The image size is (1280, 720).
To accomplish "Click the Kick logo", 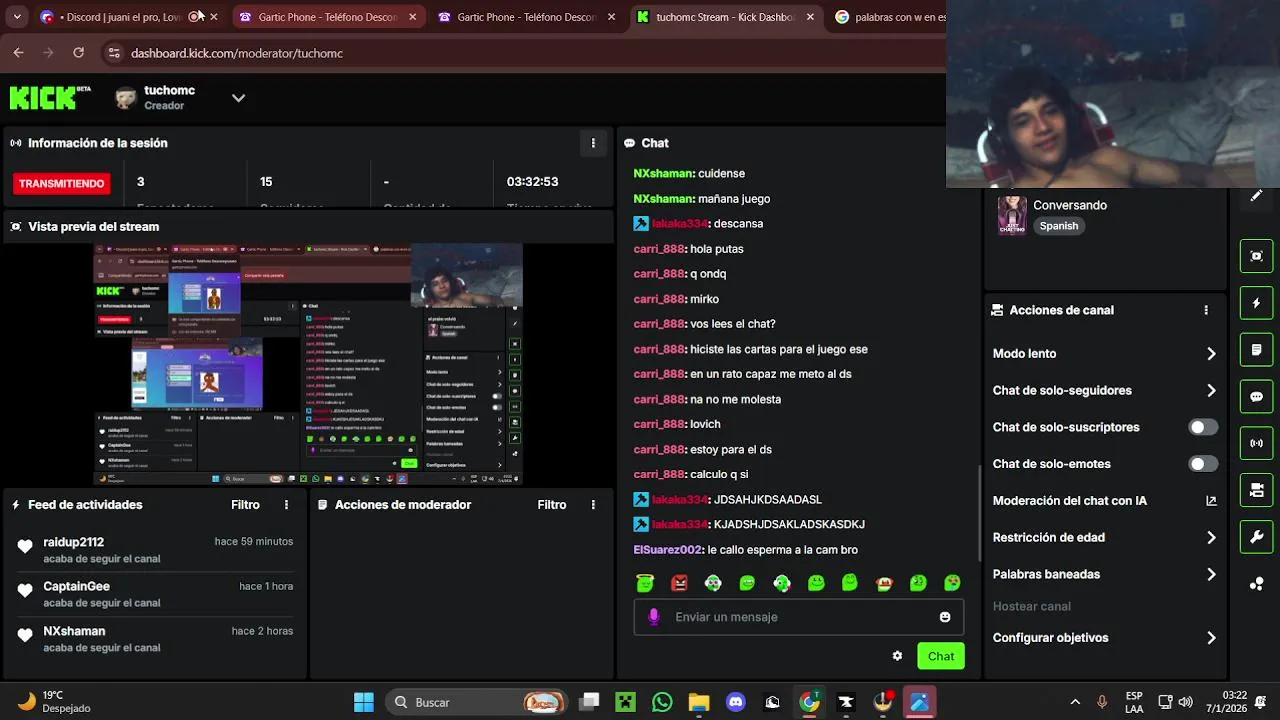I will (x=49, y=97).
